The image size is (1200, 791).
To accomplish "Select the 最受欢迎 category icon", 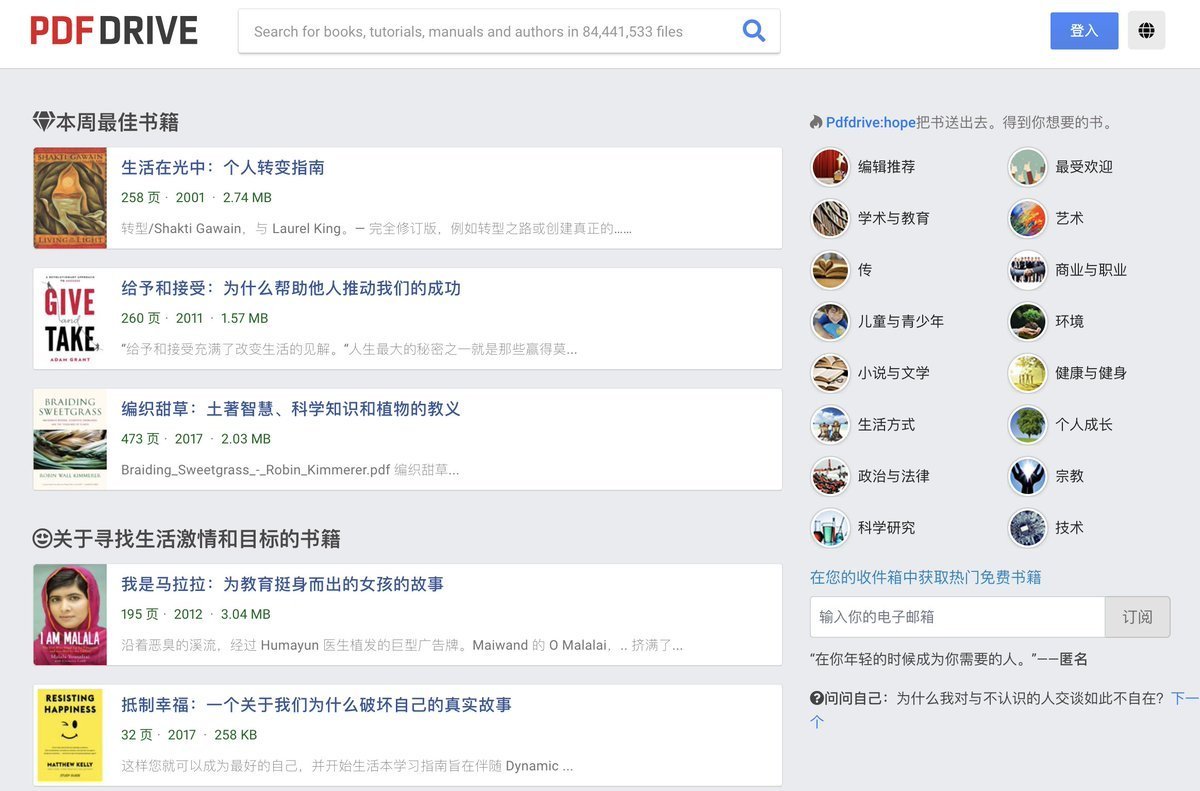I will click(1027, 166).
